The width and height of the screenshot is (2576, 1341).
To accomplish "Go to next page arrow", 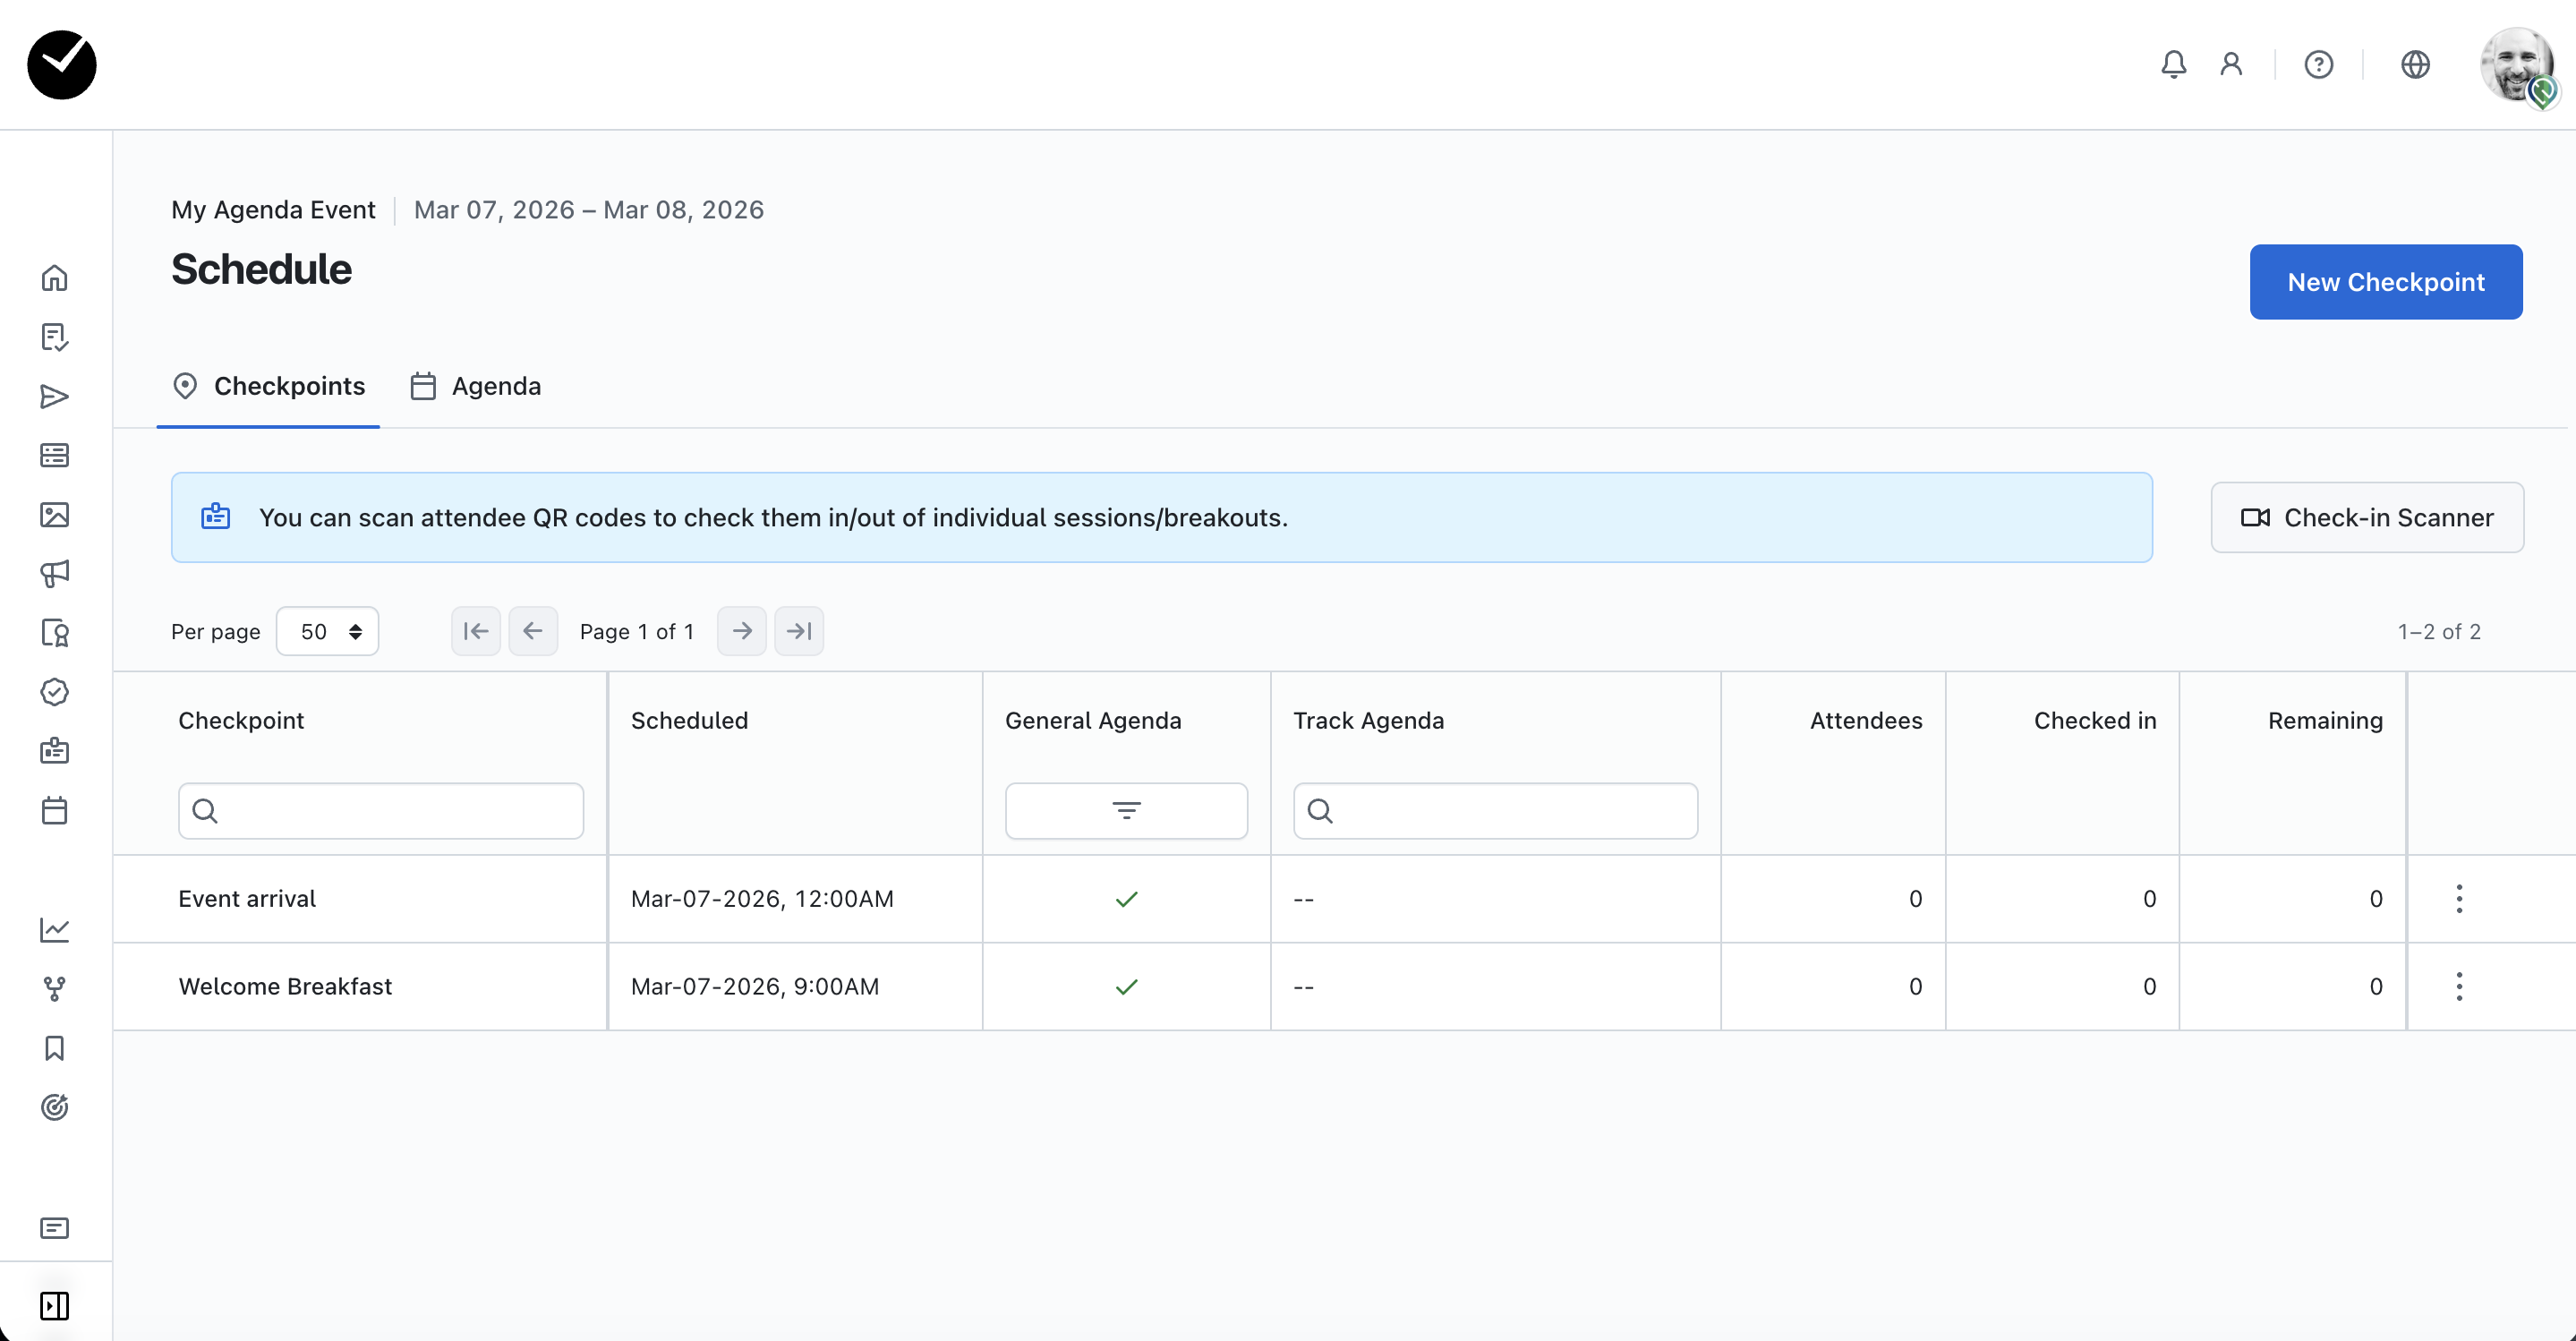I will click(x=741, y=631).
